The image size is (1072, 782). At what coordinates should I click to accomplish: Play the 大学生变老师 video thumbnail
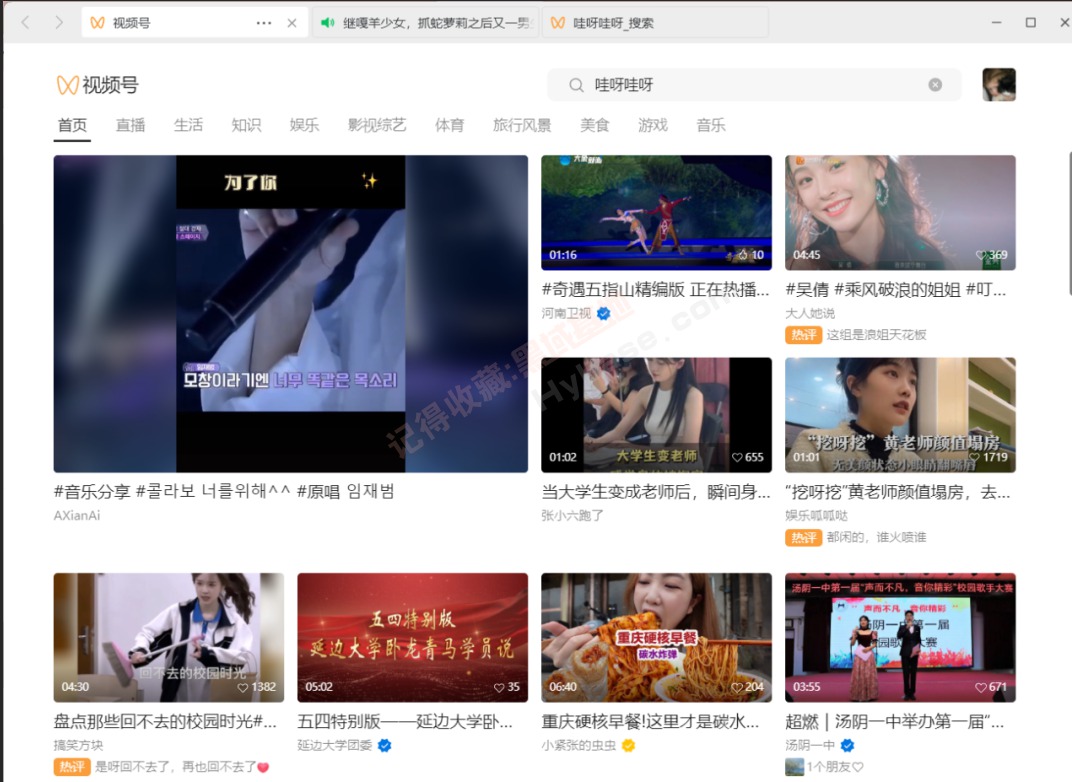coord(656,415)
